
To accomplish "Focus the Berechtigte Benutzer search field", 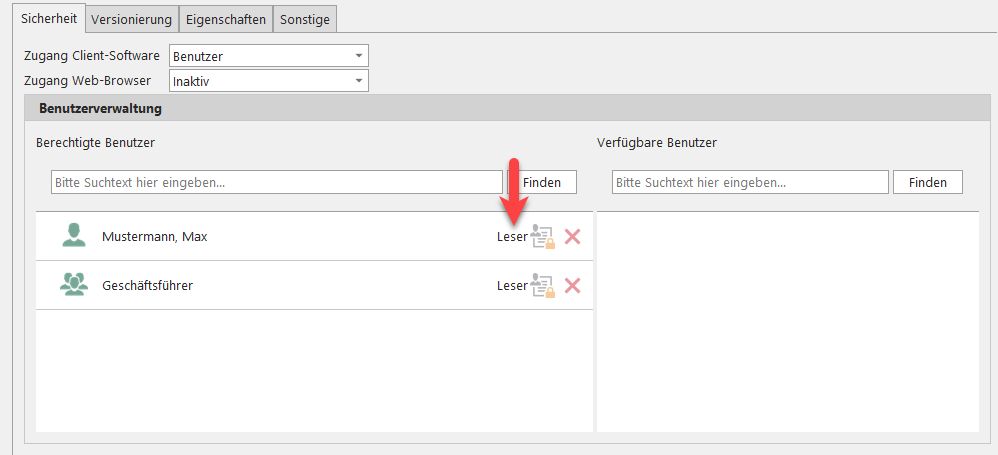I will [x=276, y=182].
